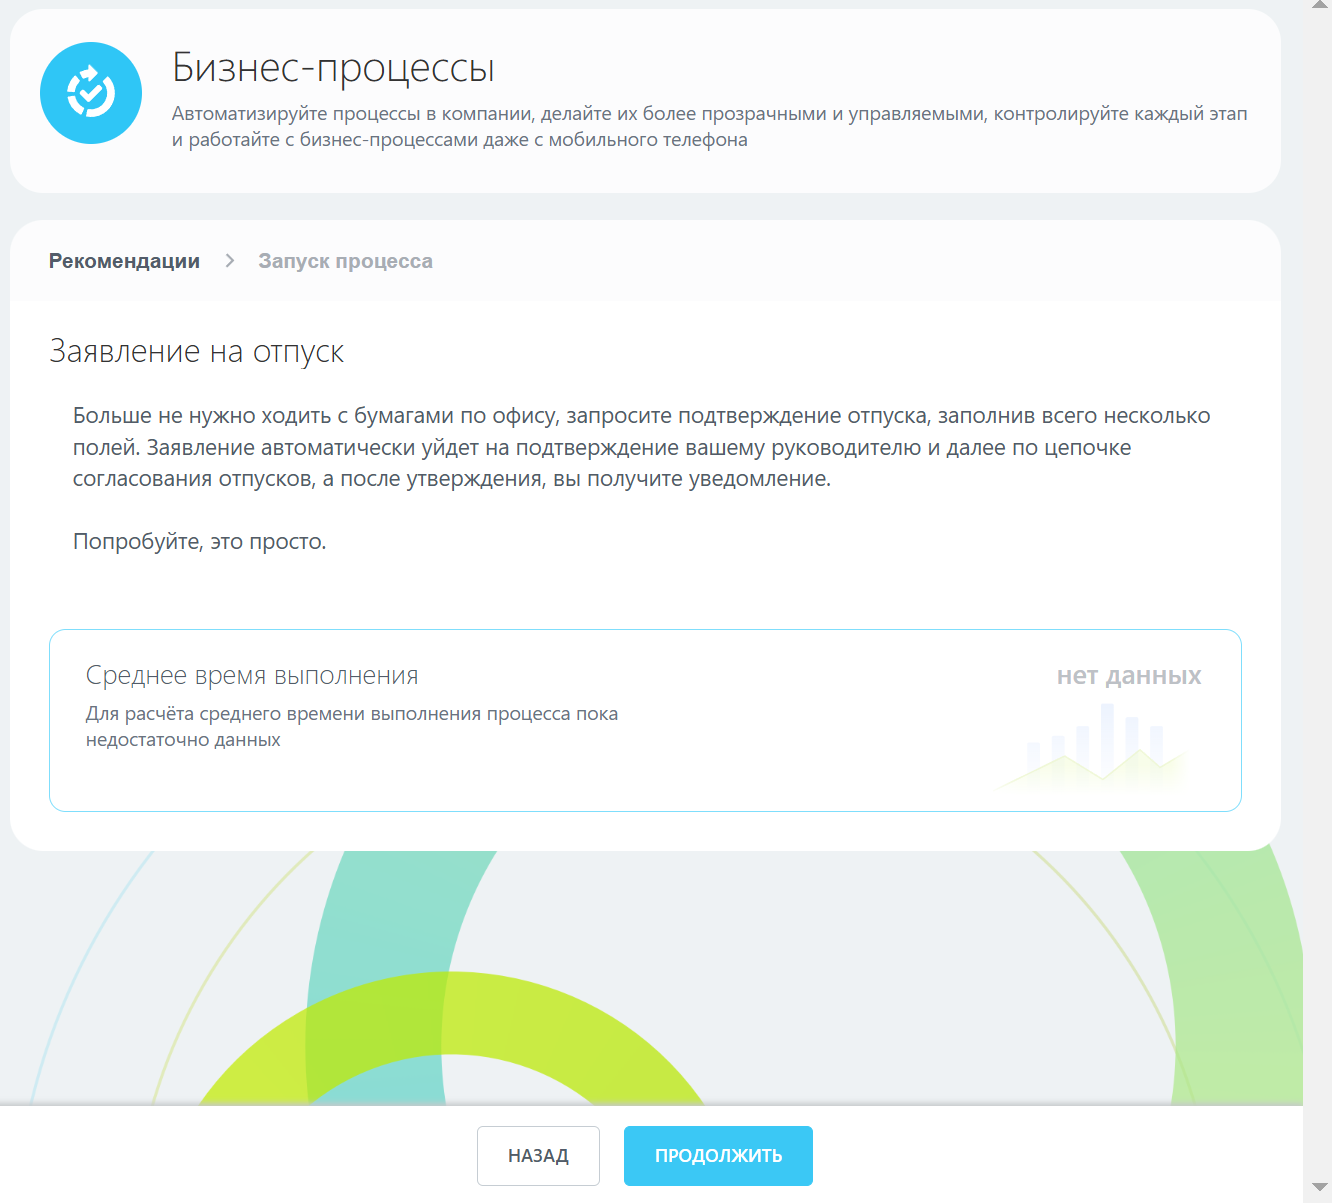
Task: Select the Запуск процесса breadcrumb step
Action: [345, 261]
